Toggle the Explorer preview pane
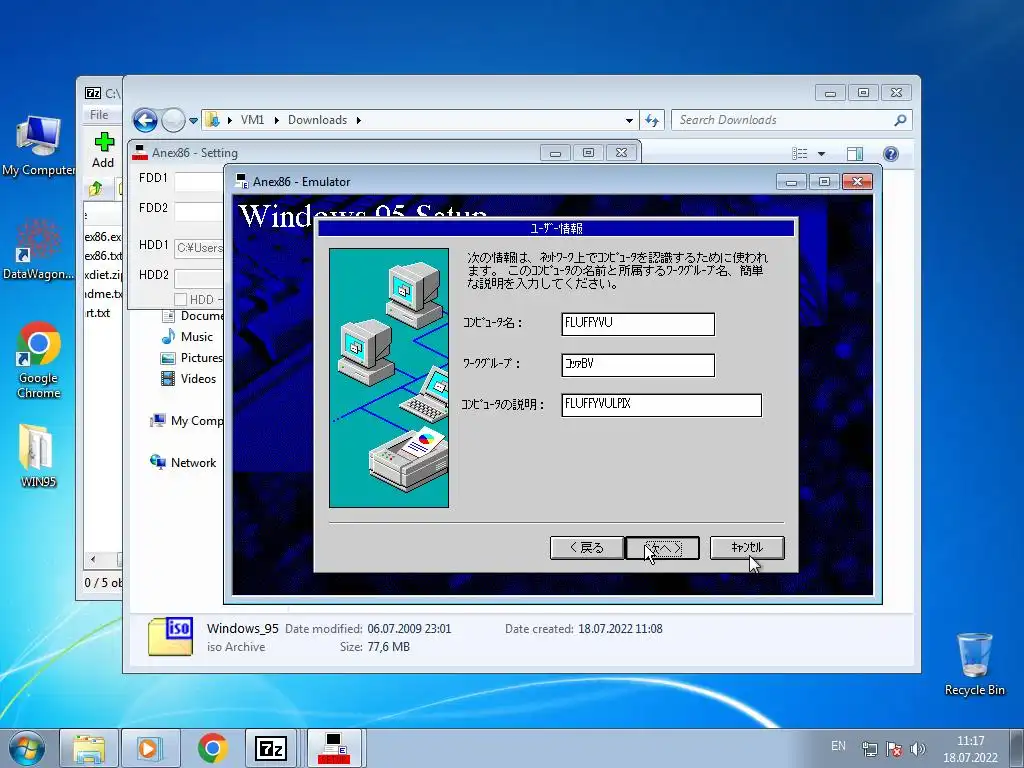 [854, 153]
